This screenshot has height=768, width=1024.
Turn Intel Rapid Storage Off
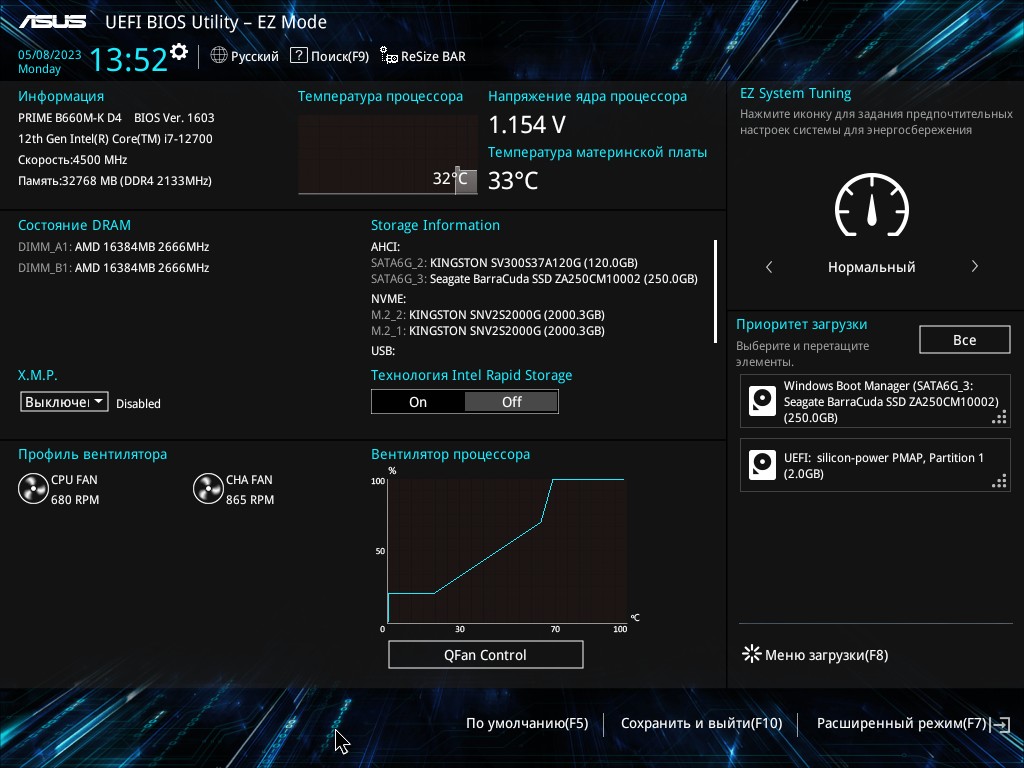[511, 402]
